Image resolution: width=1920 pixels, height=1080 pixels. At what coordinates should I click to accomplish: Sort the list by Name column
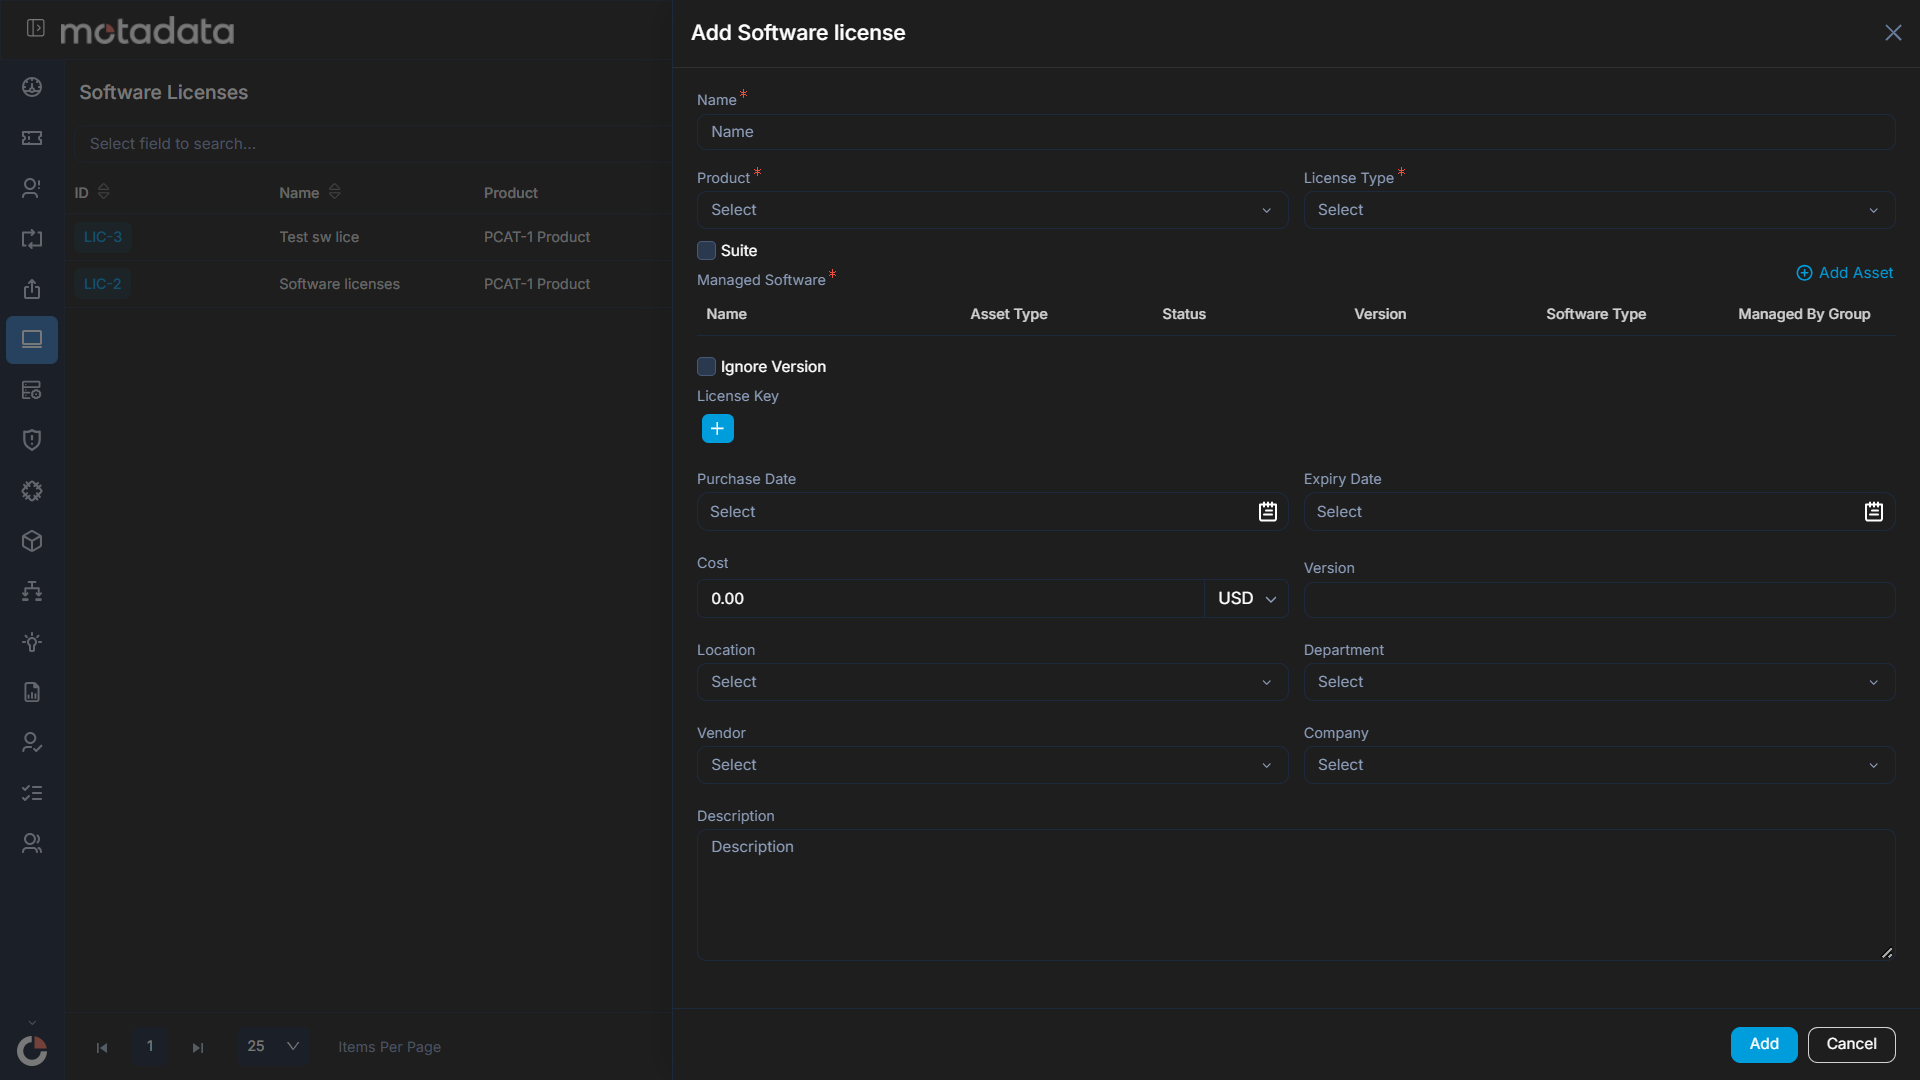coord(335,192)
